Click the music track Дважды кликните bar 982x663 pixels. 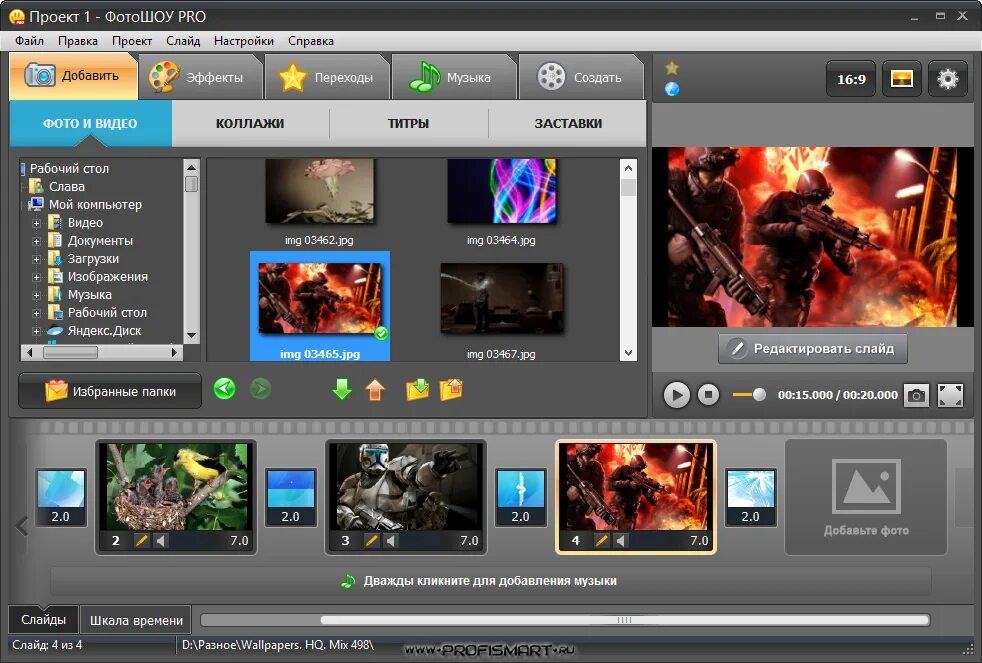[490, 581]
